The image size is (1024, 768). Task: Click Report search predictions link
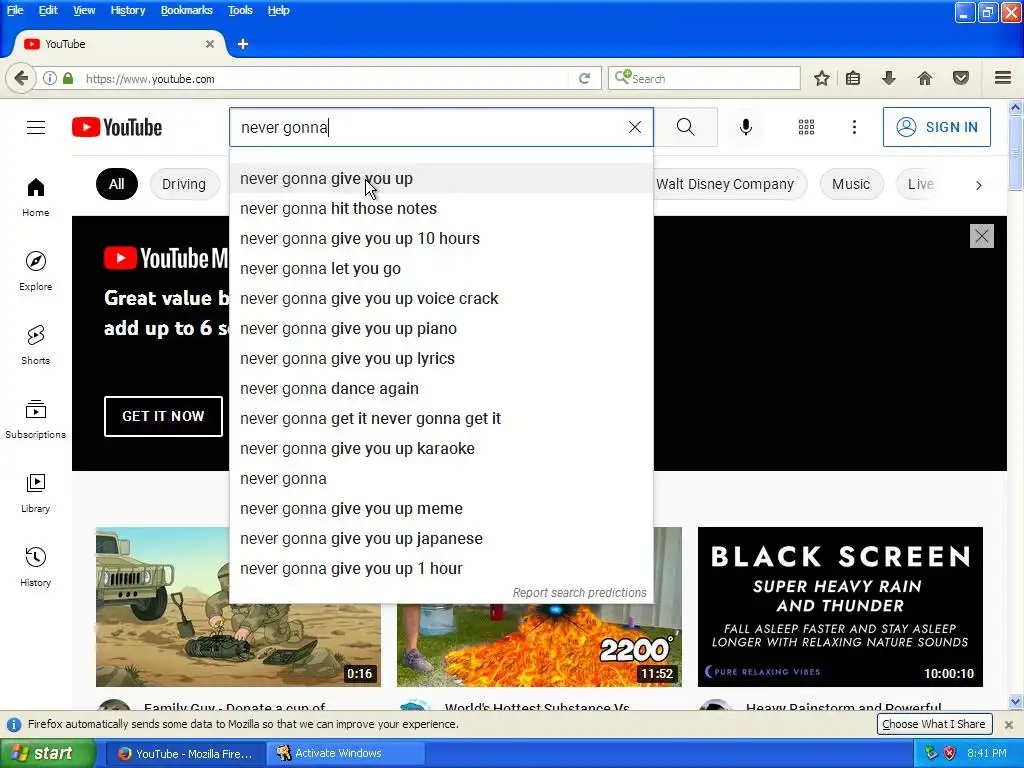click(x=579, y=592)
